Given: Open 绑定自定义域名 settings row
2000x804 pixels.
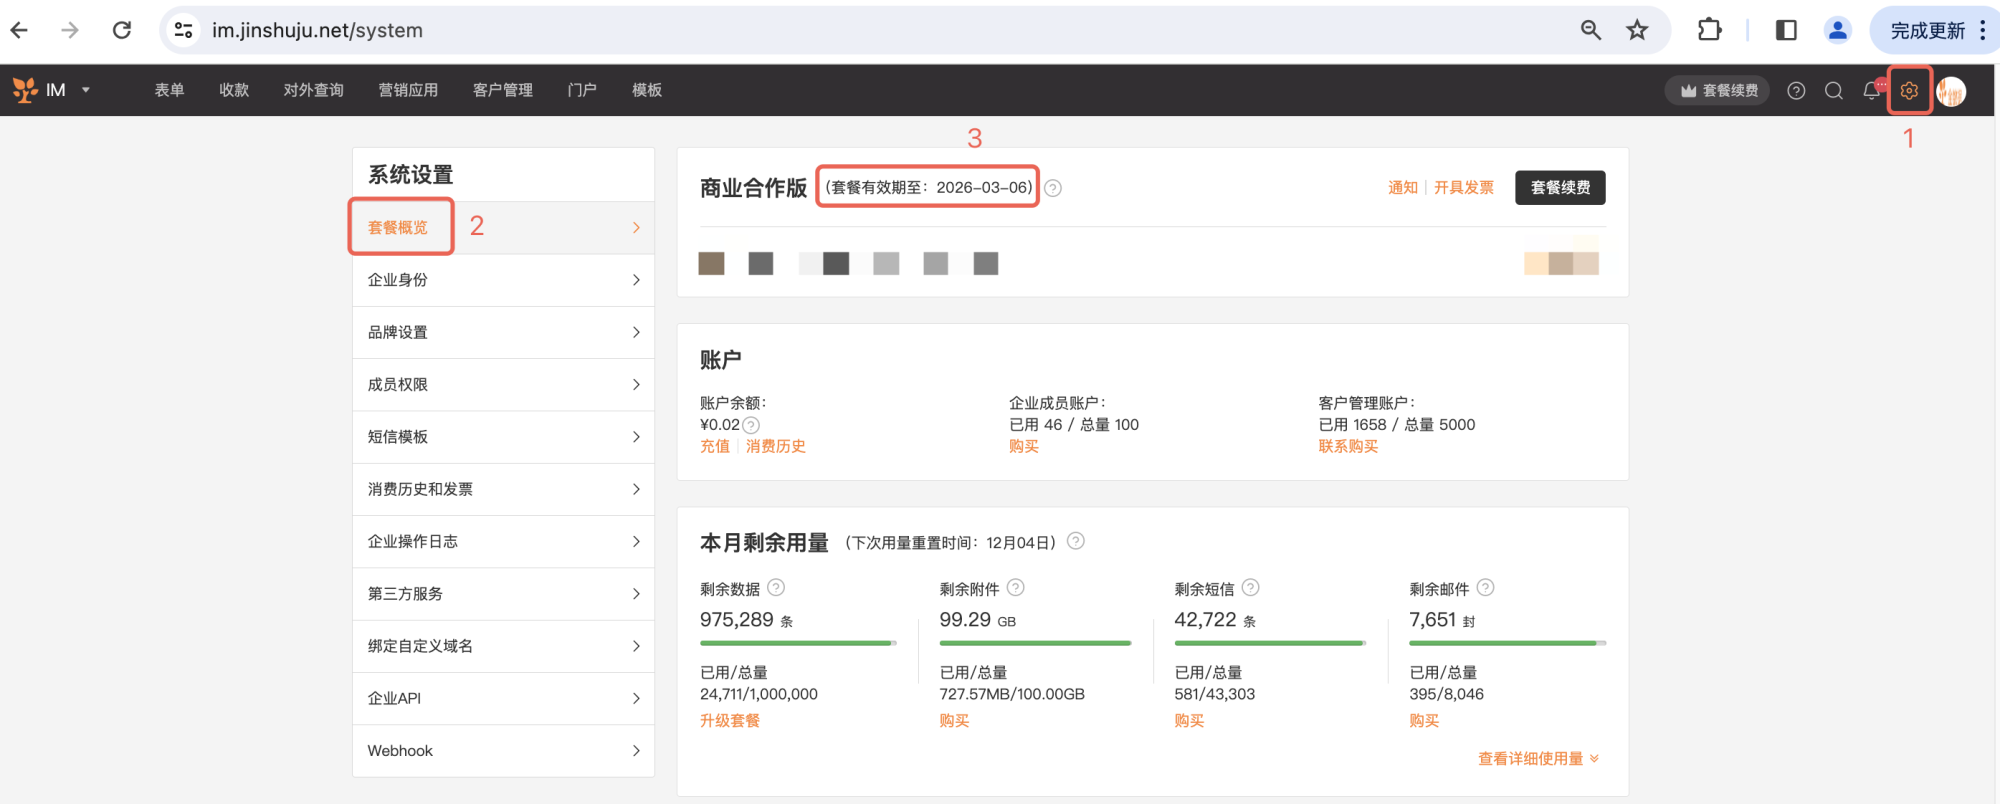Looking at the screenshot, I should tap(504, 646).
